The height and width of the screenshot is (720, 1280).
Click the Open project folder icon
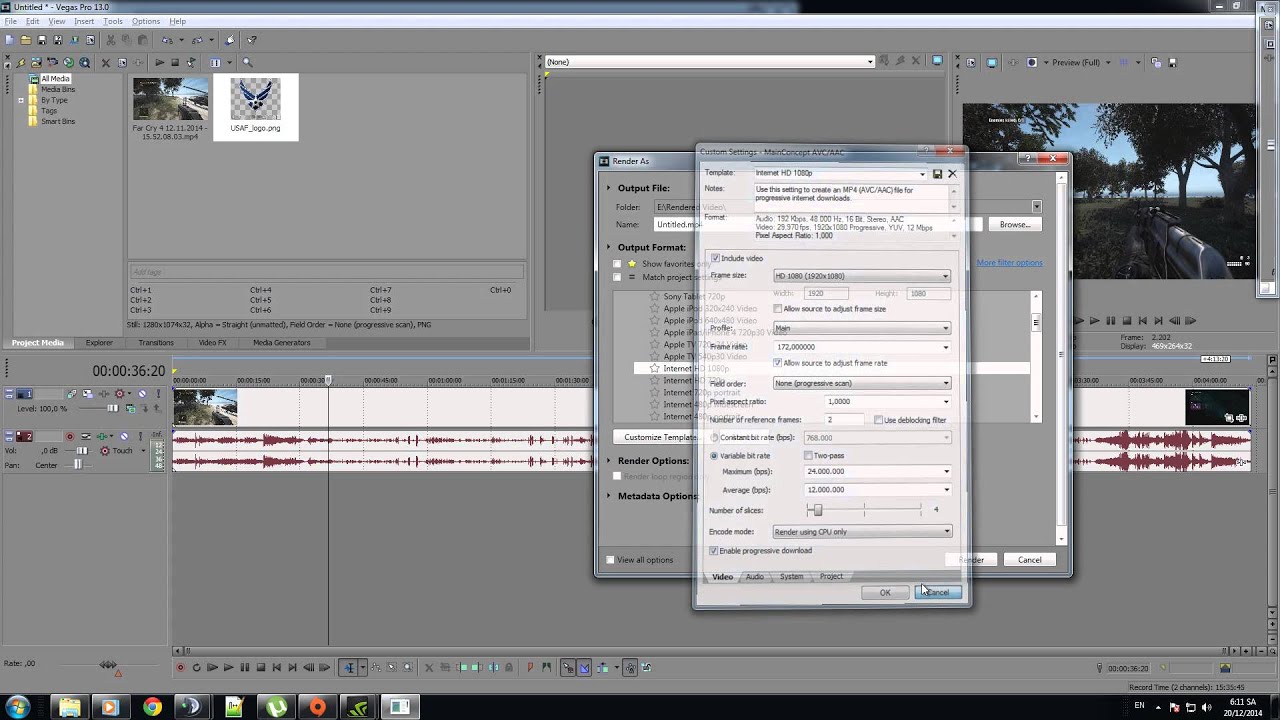point(26,40)
